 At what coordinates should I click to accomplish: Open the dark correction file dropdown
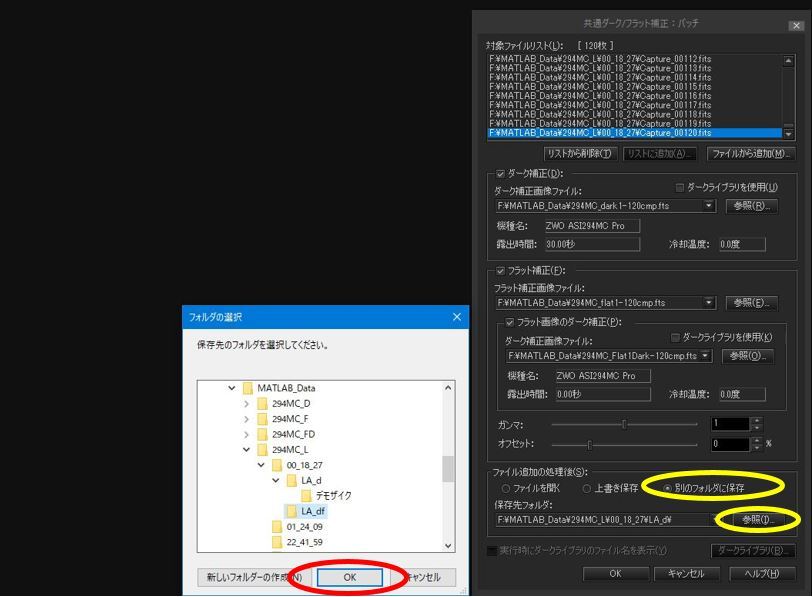click(708, 206)
